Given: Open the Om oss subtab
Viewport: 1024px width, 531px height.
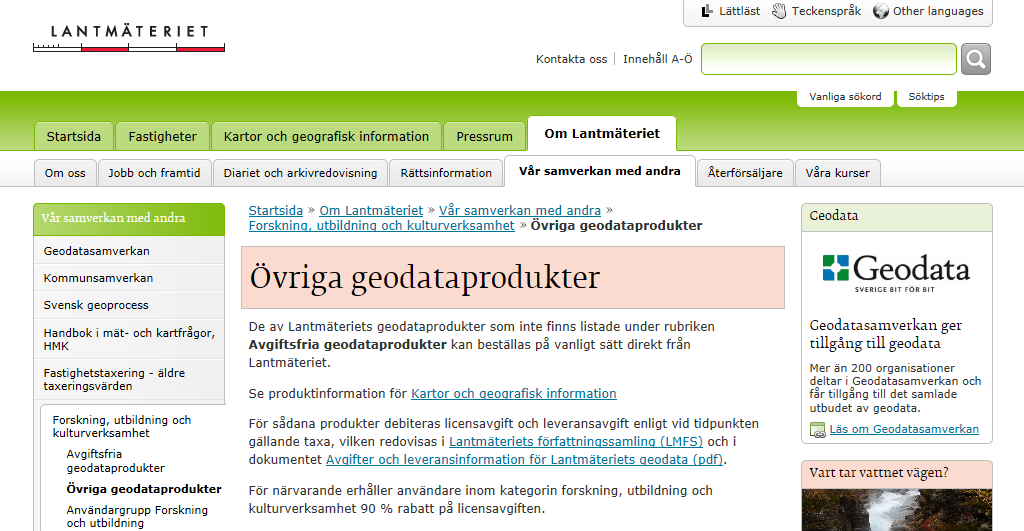Looking at the screenshot, I should [65, 173].
